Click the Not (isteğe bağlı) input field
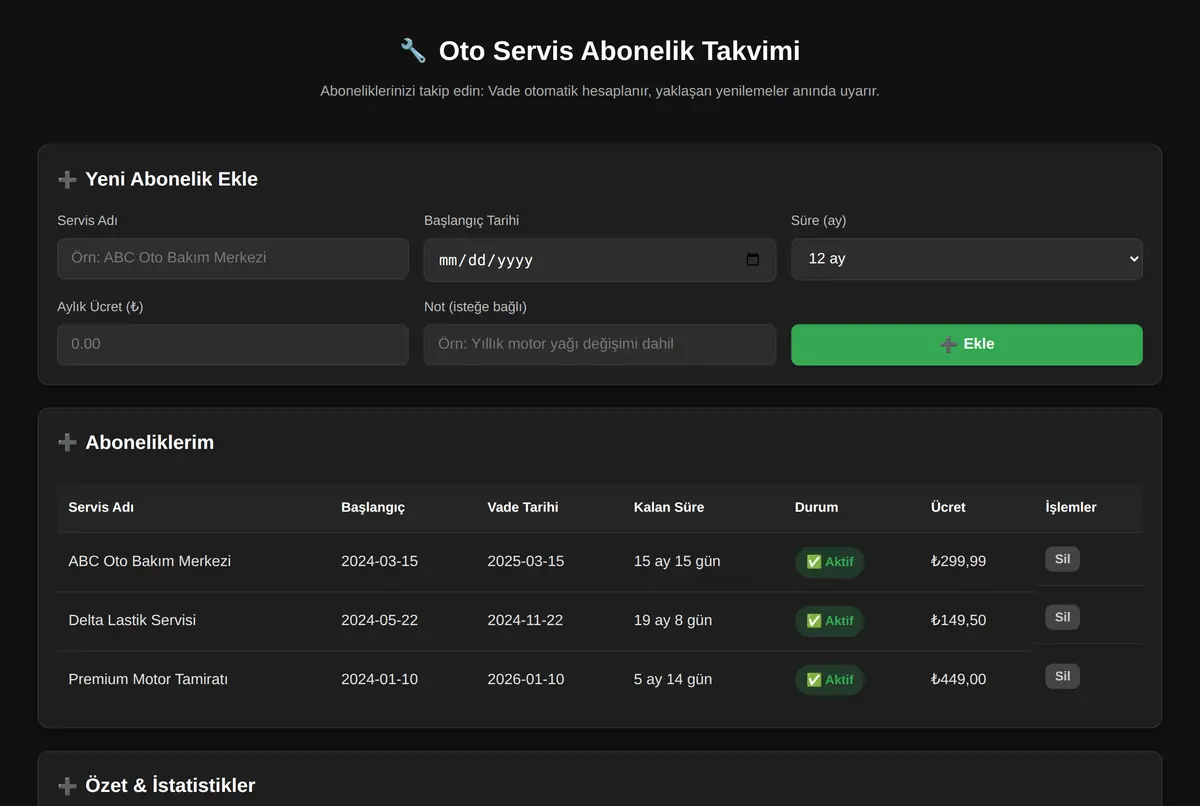The height and width of the screenshot is (806, 1200). pos(600,344)
